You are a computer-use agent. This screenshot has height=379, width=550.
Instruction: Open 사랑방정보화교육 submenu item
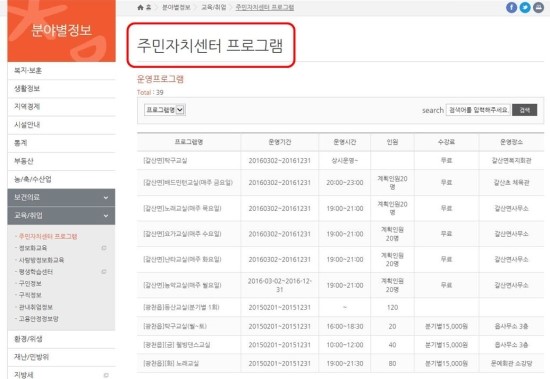[x=41, y=260]
